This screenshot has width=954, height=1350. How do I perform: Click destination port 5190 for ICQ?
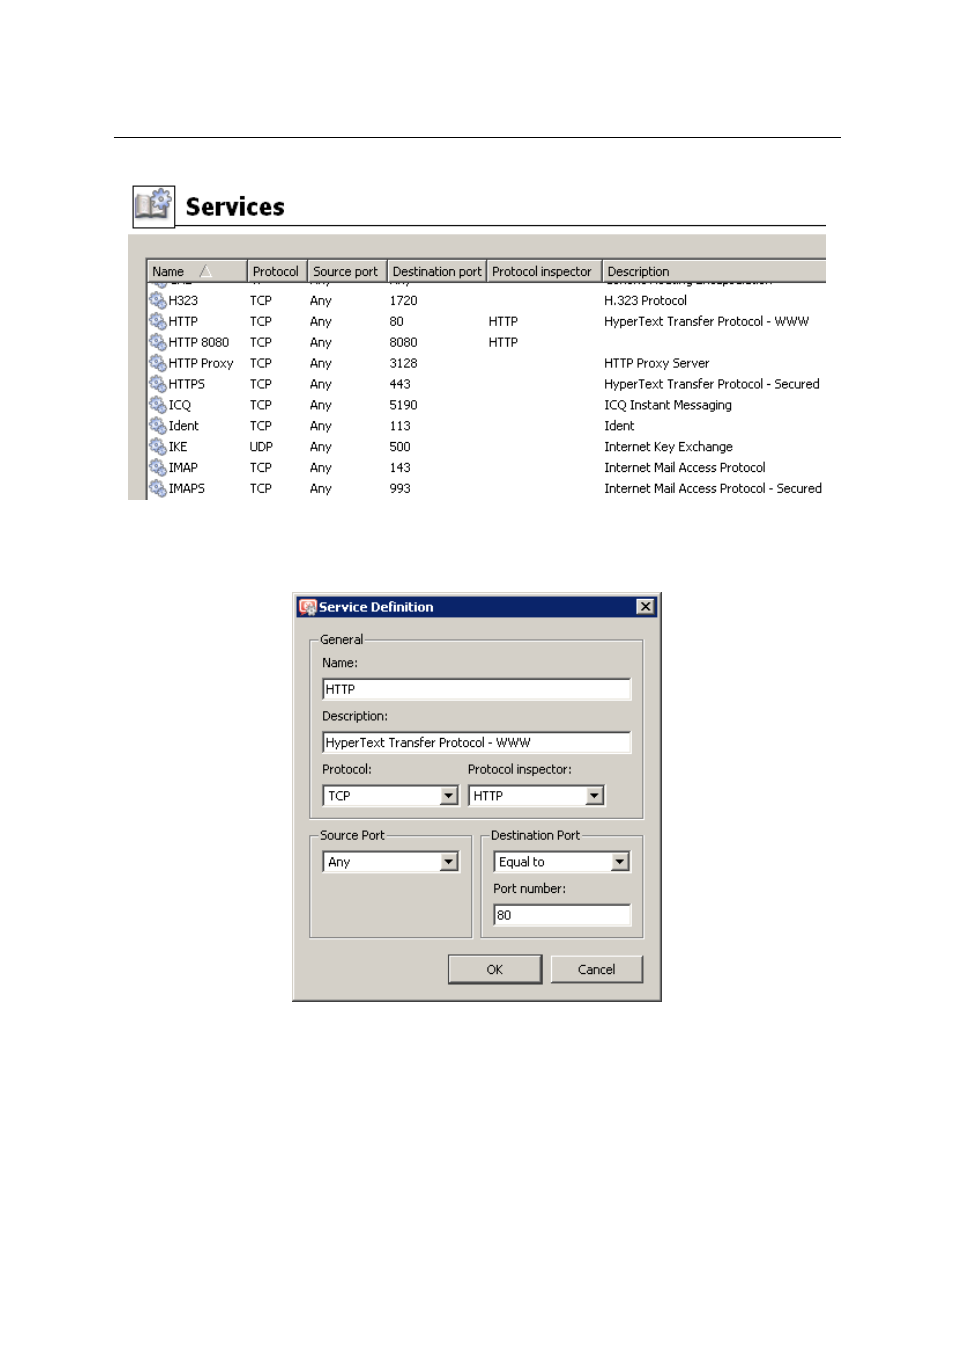click(404, 405)
